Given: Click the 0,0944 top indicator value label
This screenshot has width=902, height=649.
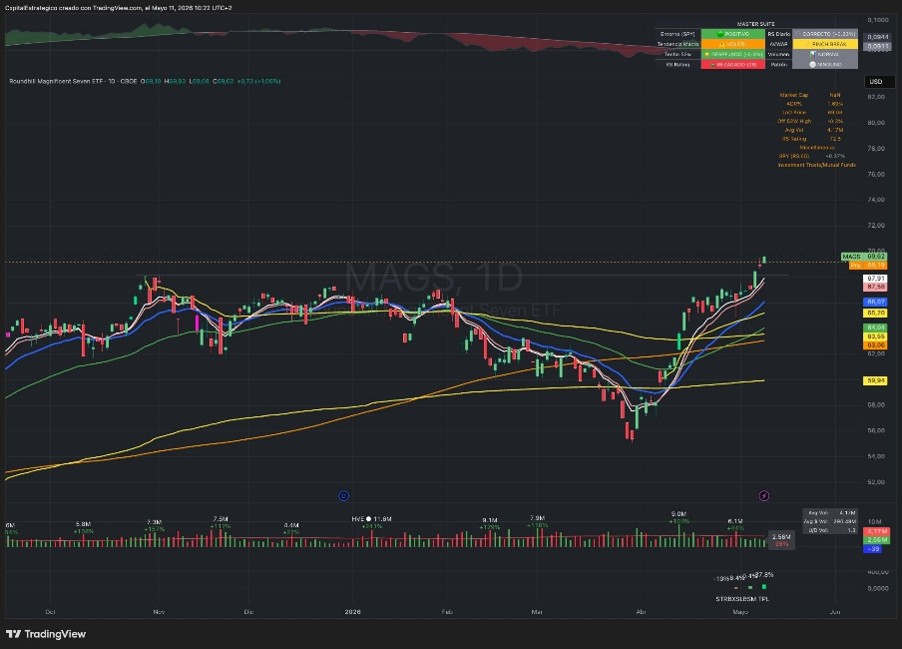Looking at the screenshot, I should click(x=878, y=36).
